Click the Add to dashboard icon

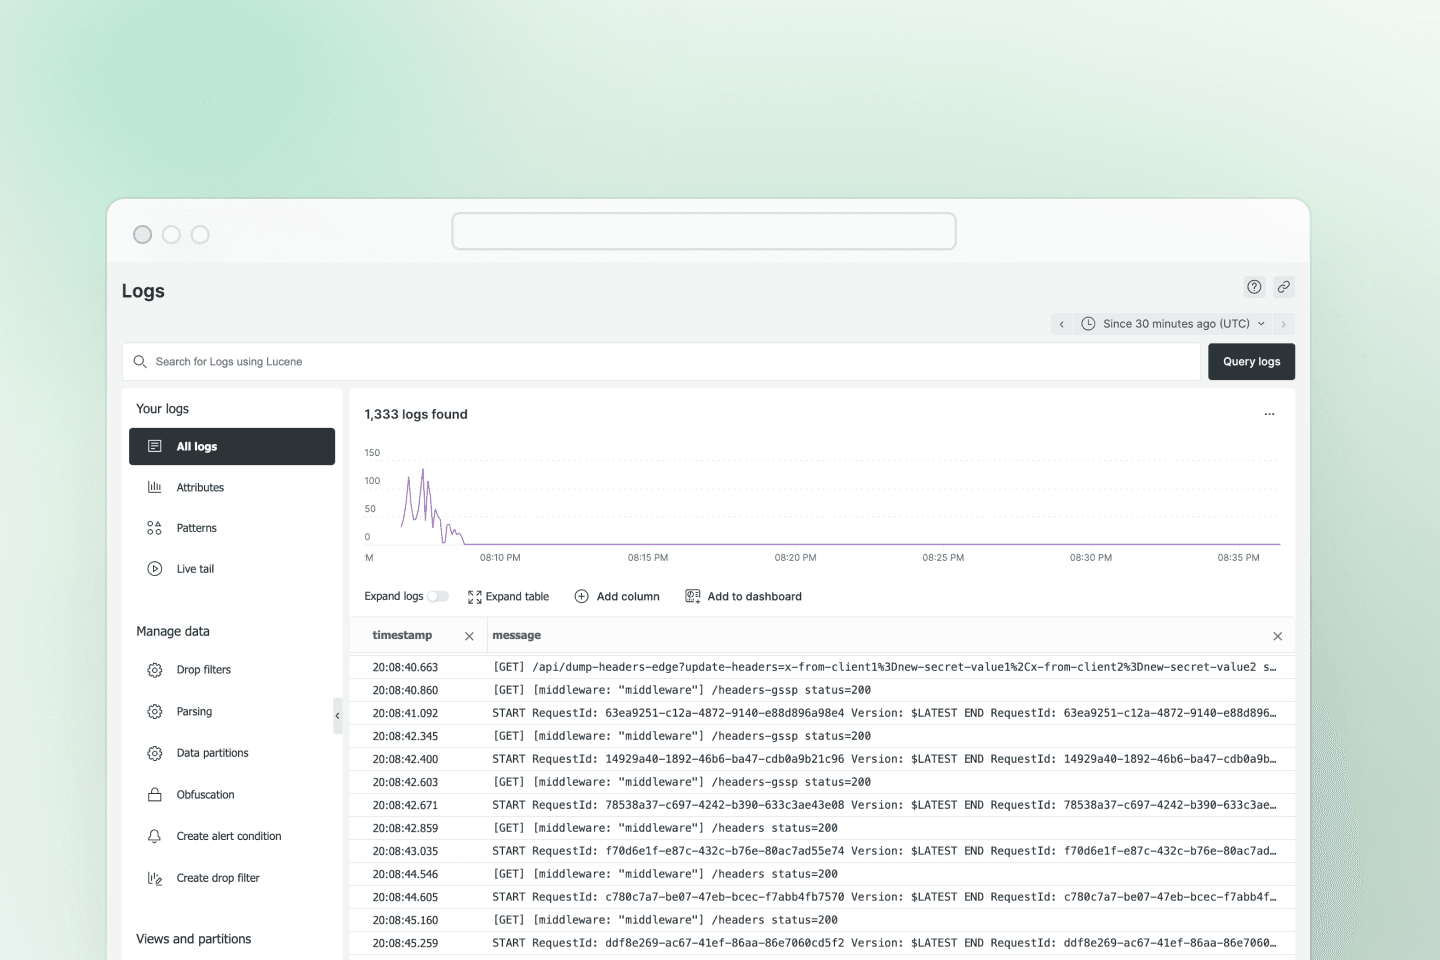pos(692,596)
